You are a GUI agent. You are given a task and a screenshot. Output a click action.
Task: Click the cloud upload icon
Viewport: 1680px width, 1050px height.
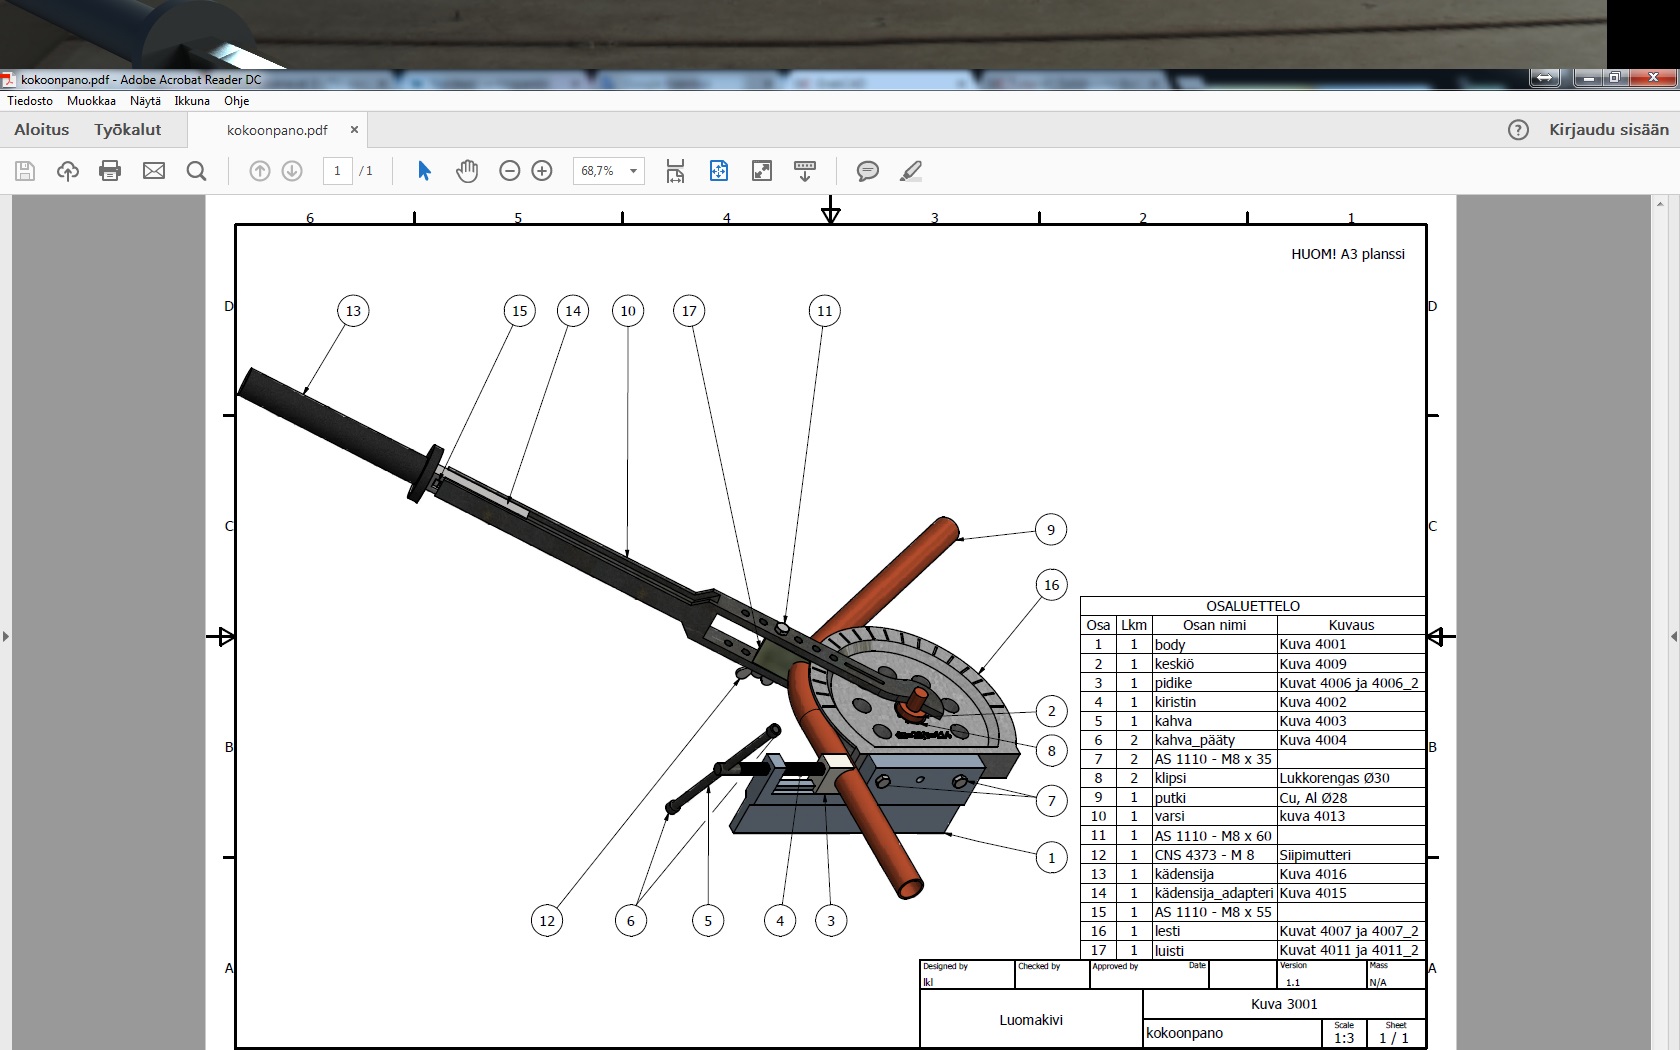click(68, 171)
